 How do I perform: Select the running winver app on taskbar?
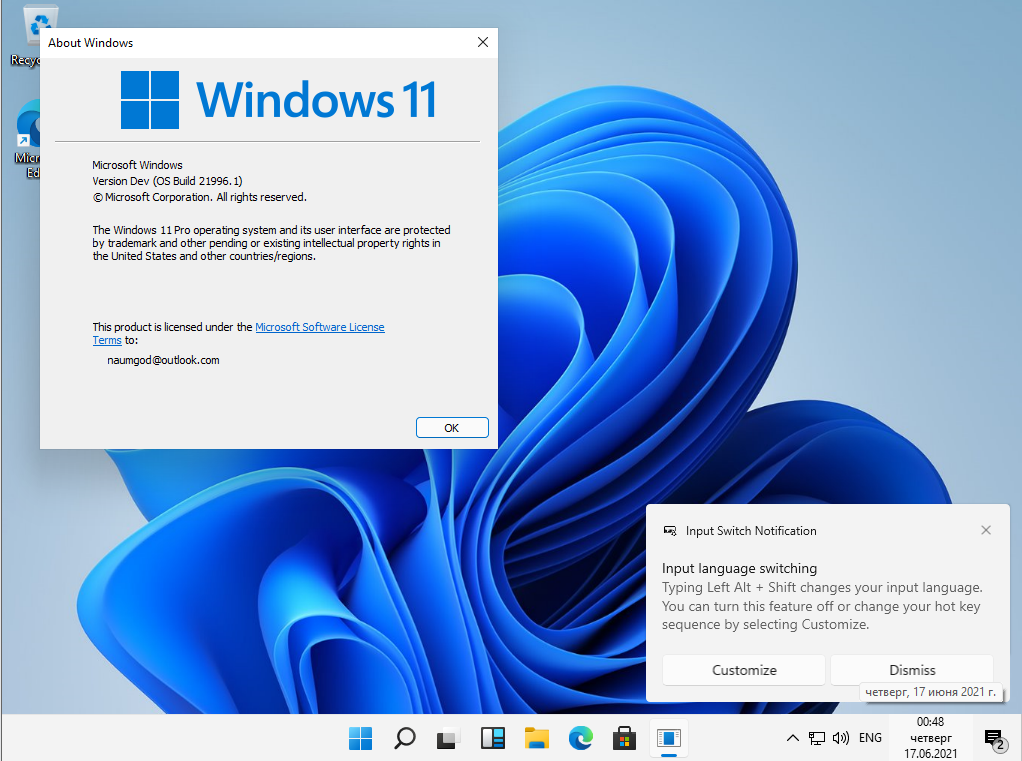click(x=669, y=738)
